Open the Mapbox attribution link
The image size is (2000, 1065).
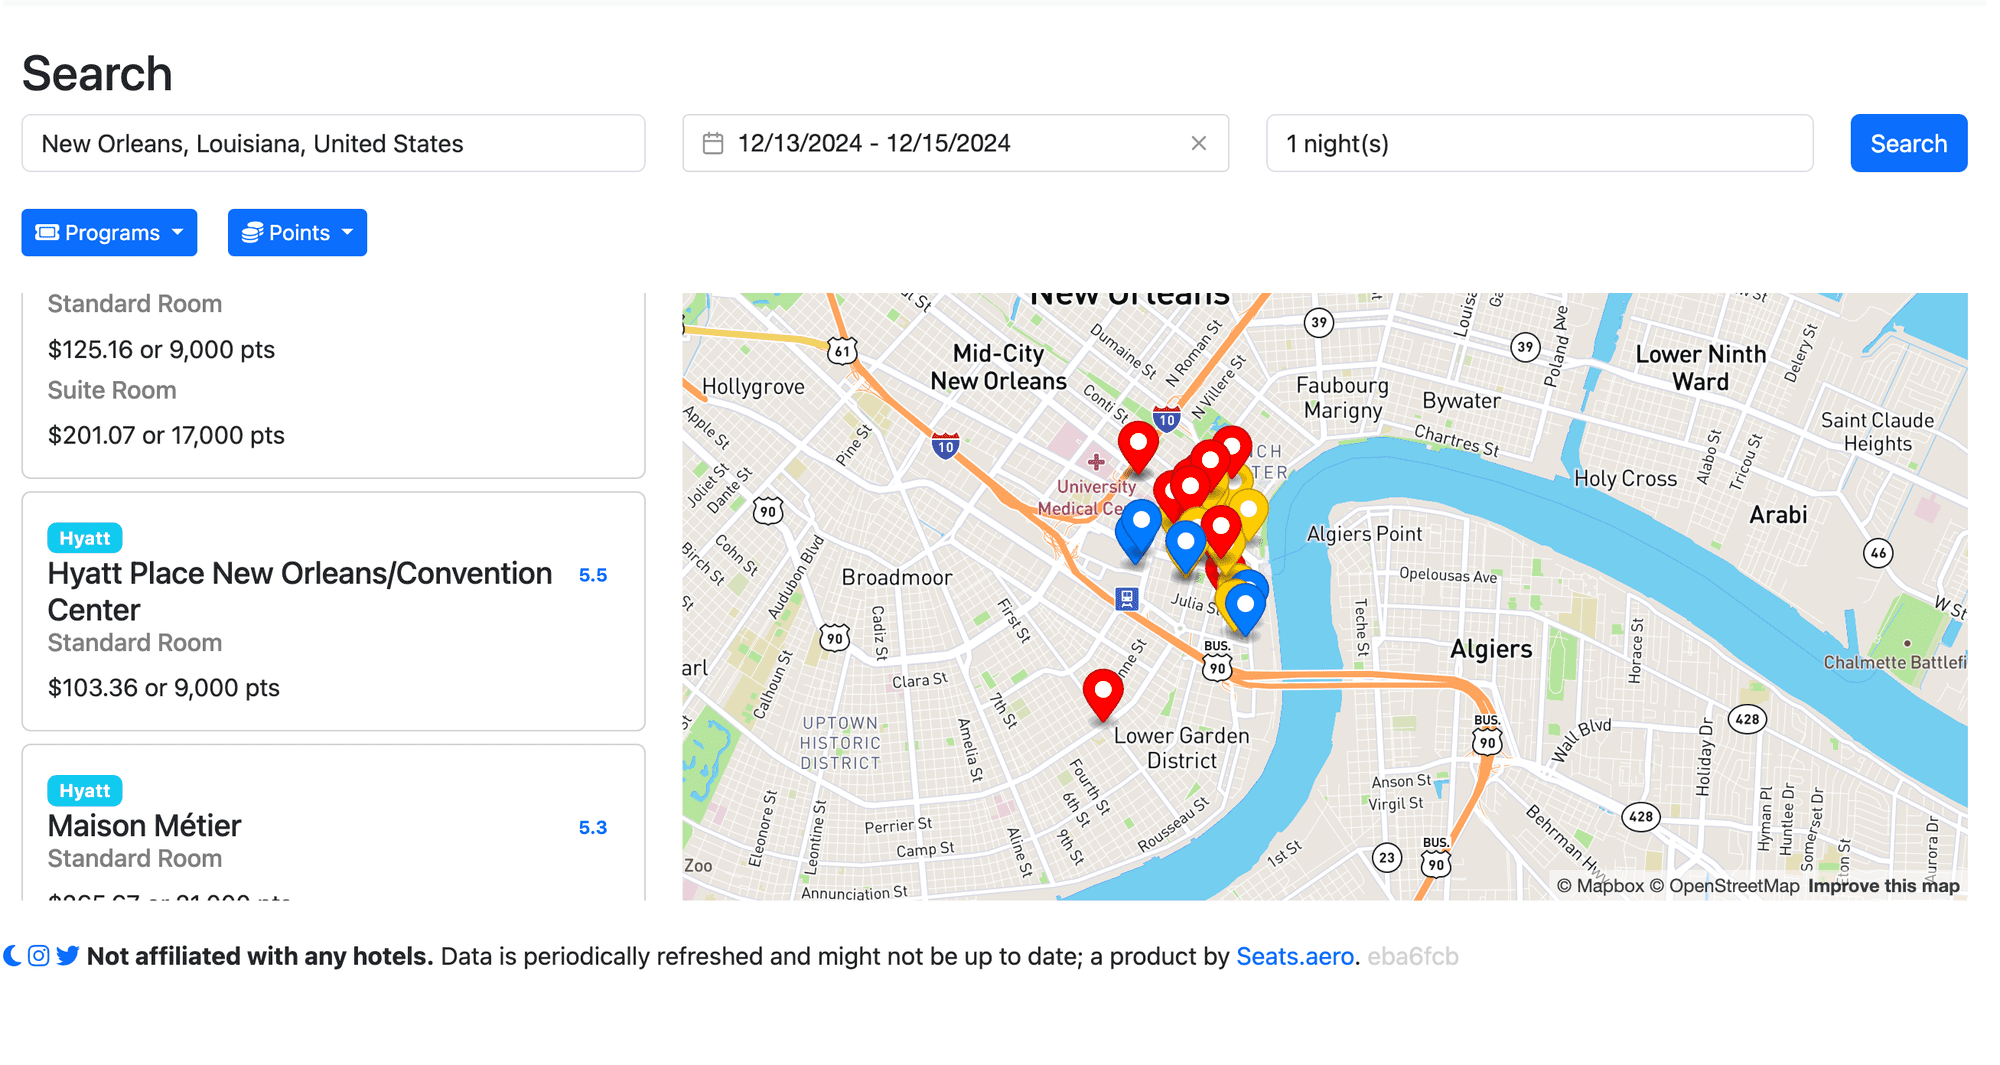point(1600,886)
